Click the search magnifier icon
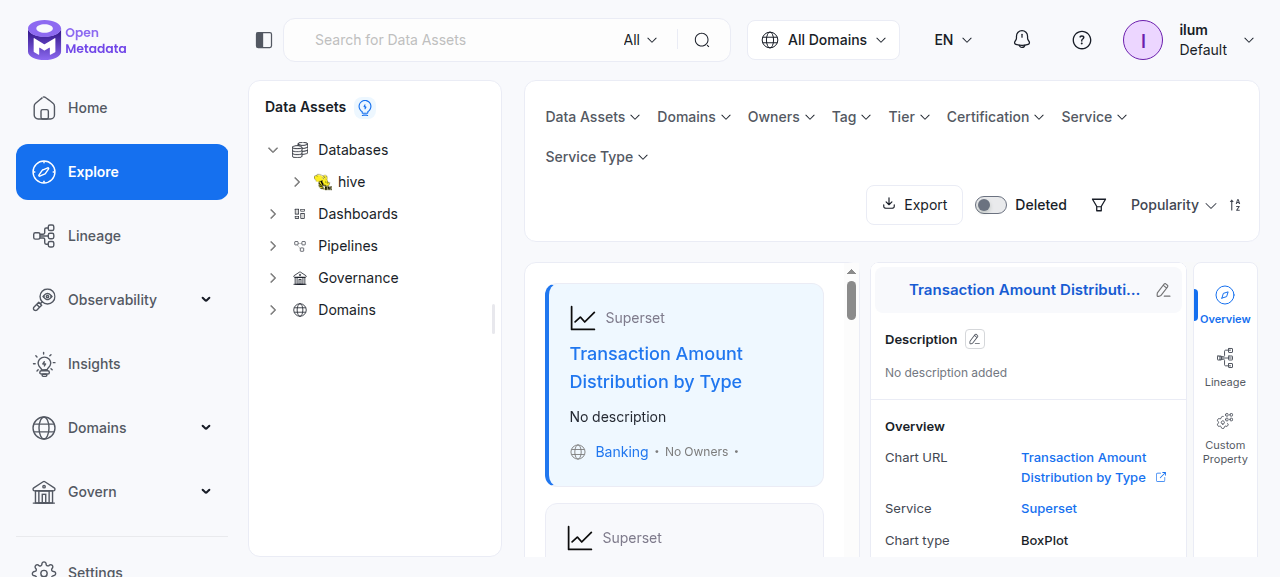This screenshot has height=577, width=1280. coord(702,40)
